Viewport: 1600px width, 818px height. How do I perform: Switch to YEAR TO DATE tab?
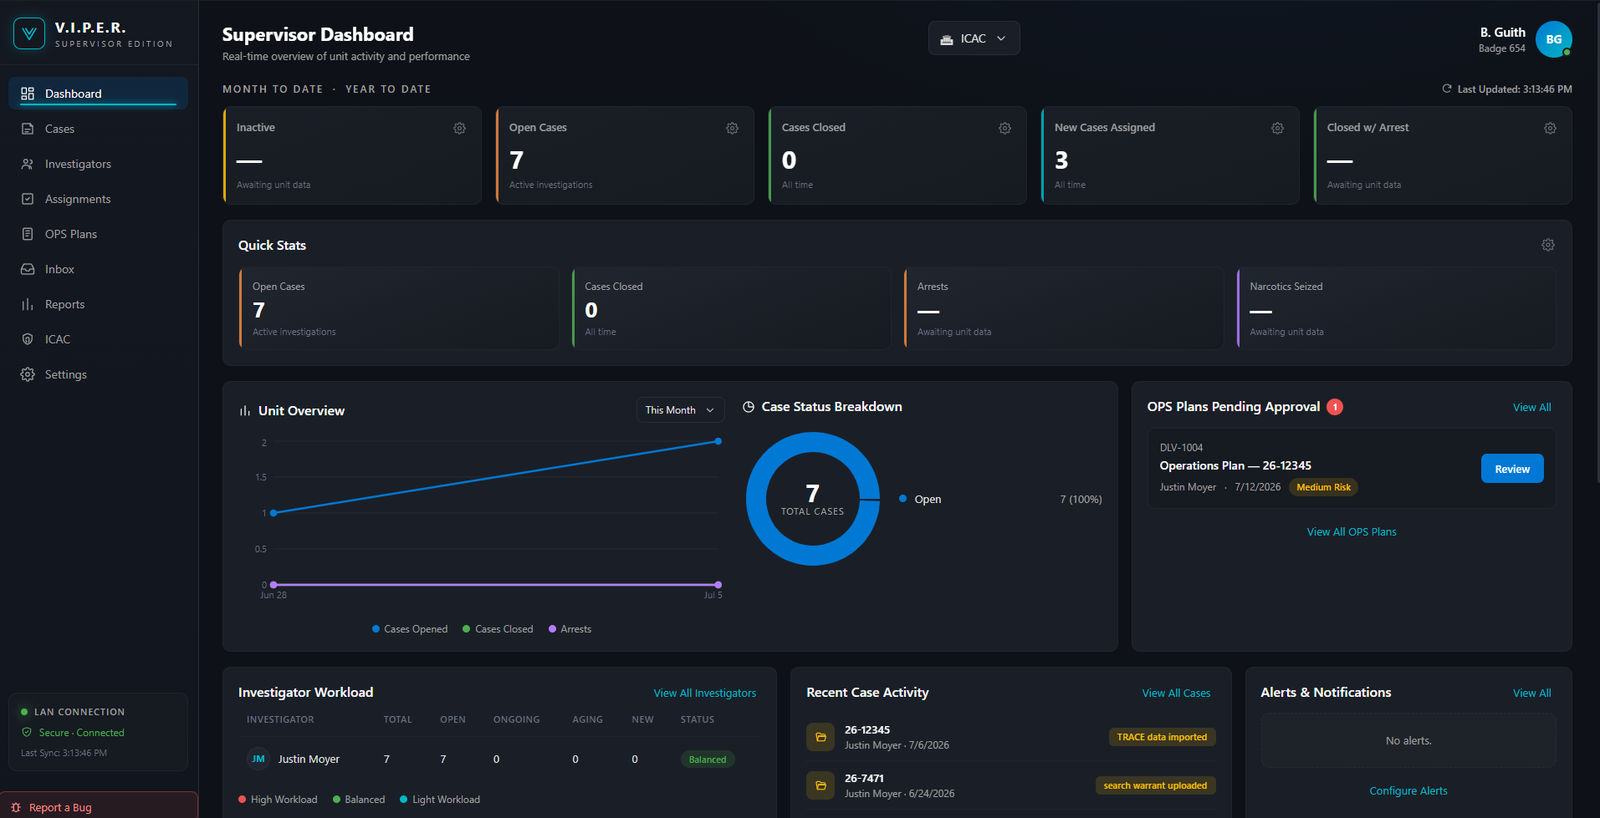pos(388,89)
